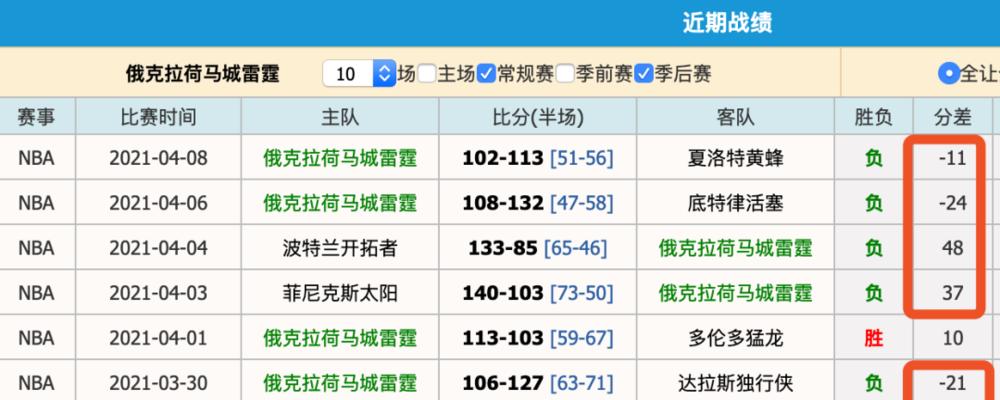Open 俄克拉荷马城雷霆 away link in 2021-04-04 row

735,248
